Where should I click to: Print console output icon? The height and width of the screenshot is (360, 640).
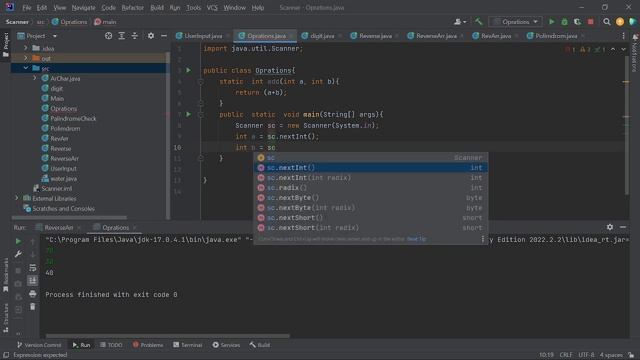pos(33,293)
